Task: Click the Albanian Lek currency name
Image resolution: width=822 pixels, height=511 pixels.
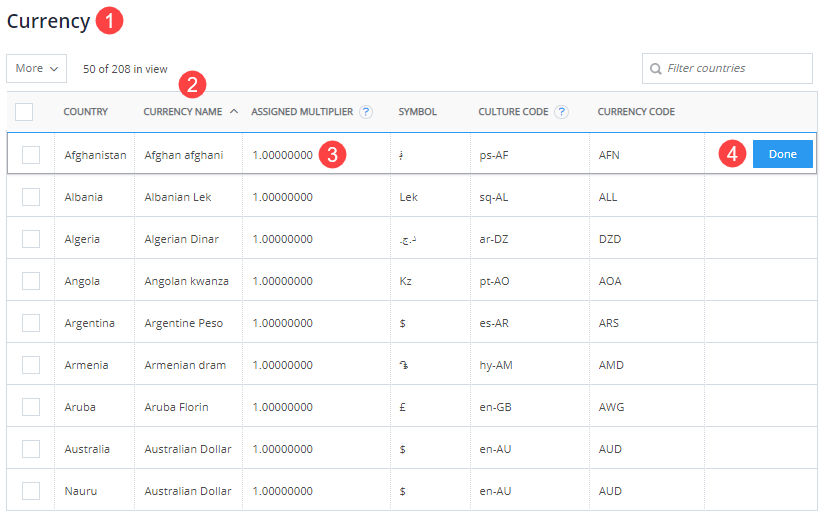Action: (178, 197)
